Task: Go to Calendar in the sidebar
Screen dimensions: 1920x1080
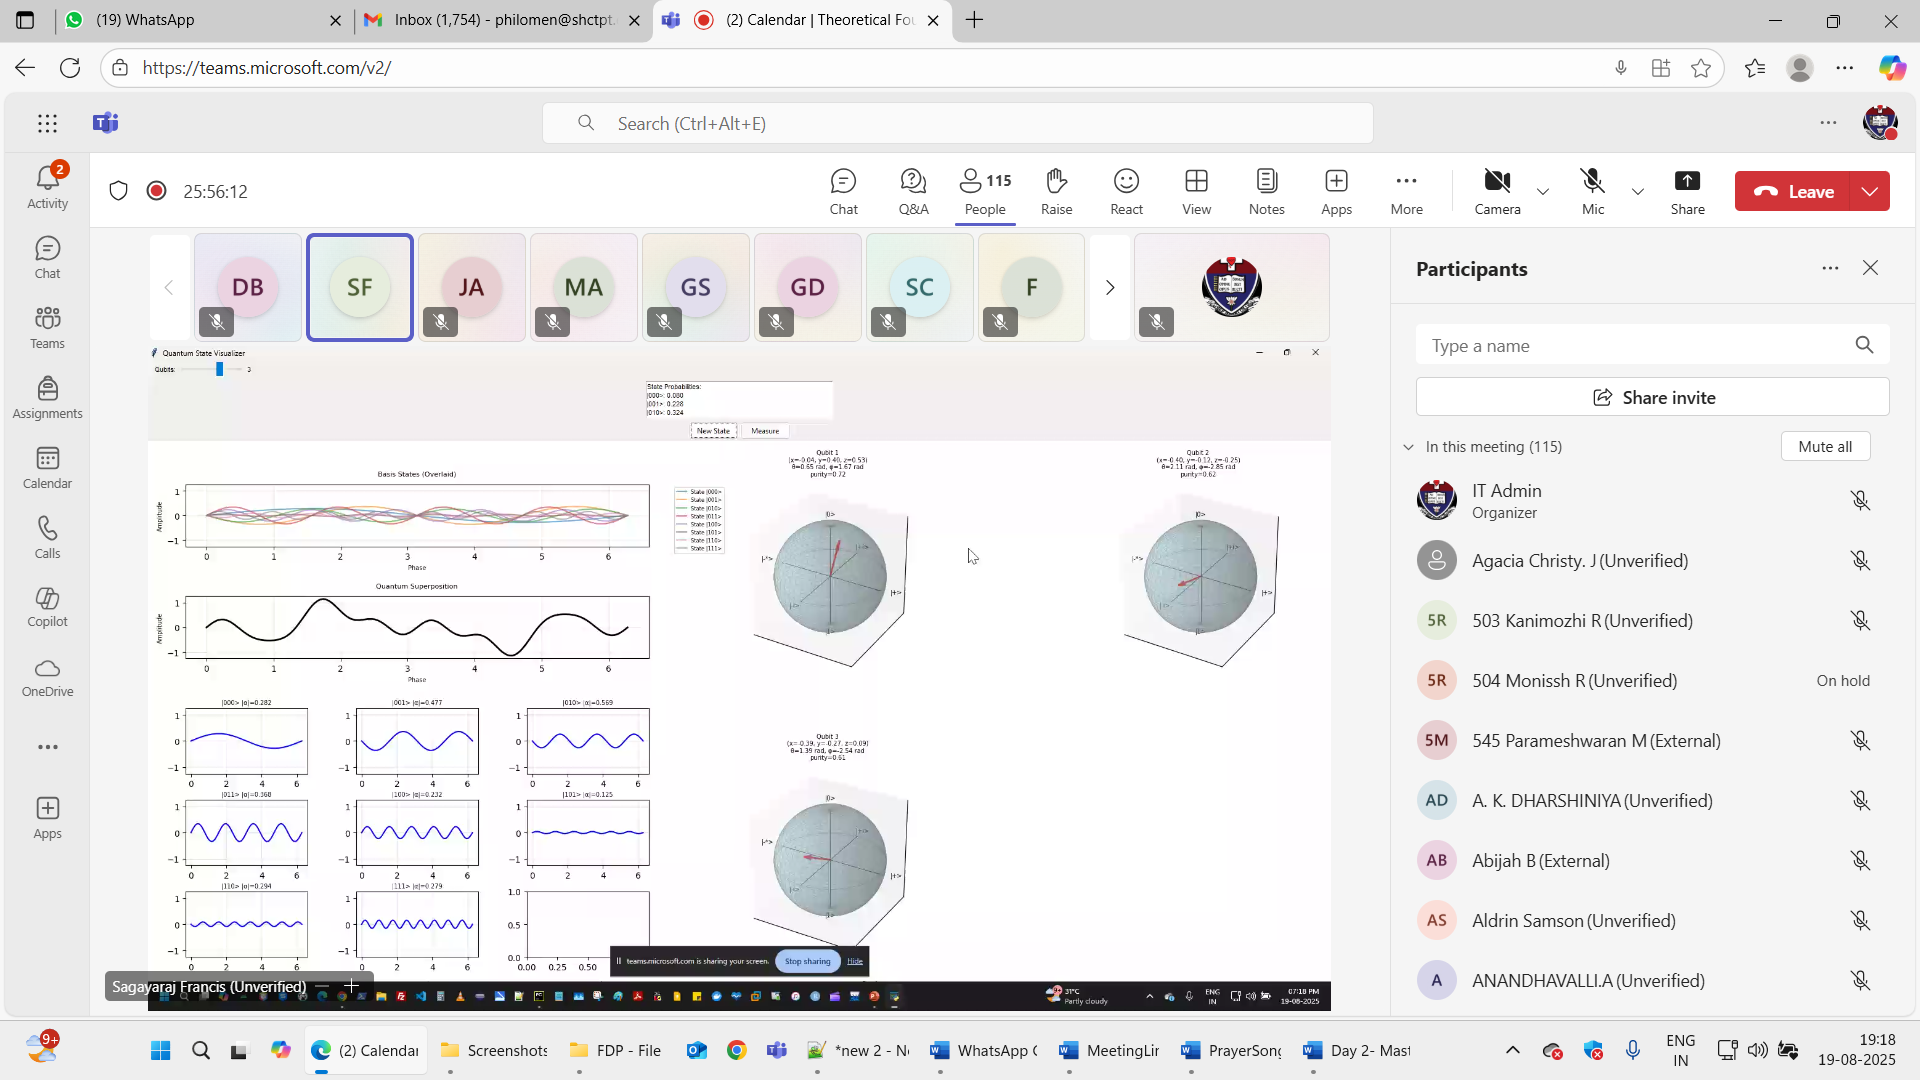Action: click(47, 467)
